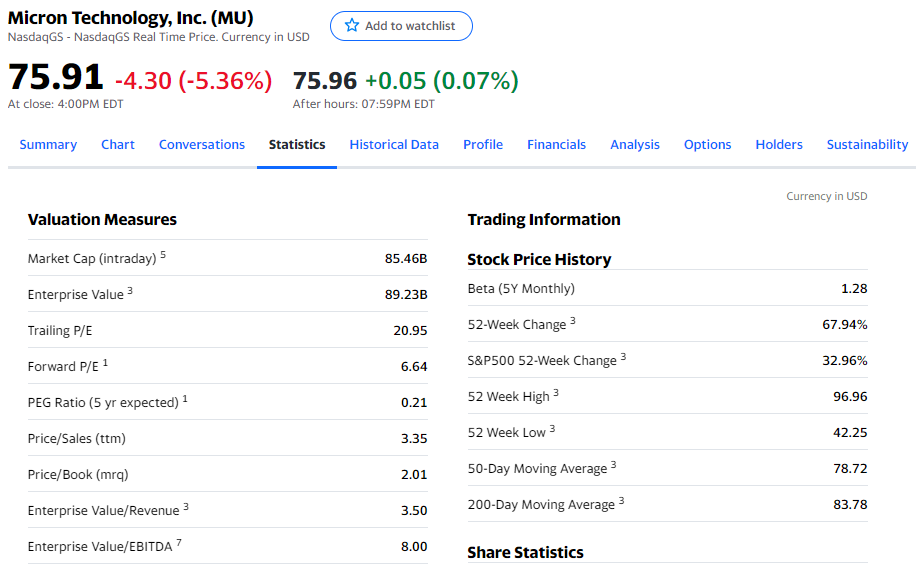The image size is (916, 572).
Task: Click the 52 Week Low label
Action: 506,432
